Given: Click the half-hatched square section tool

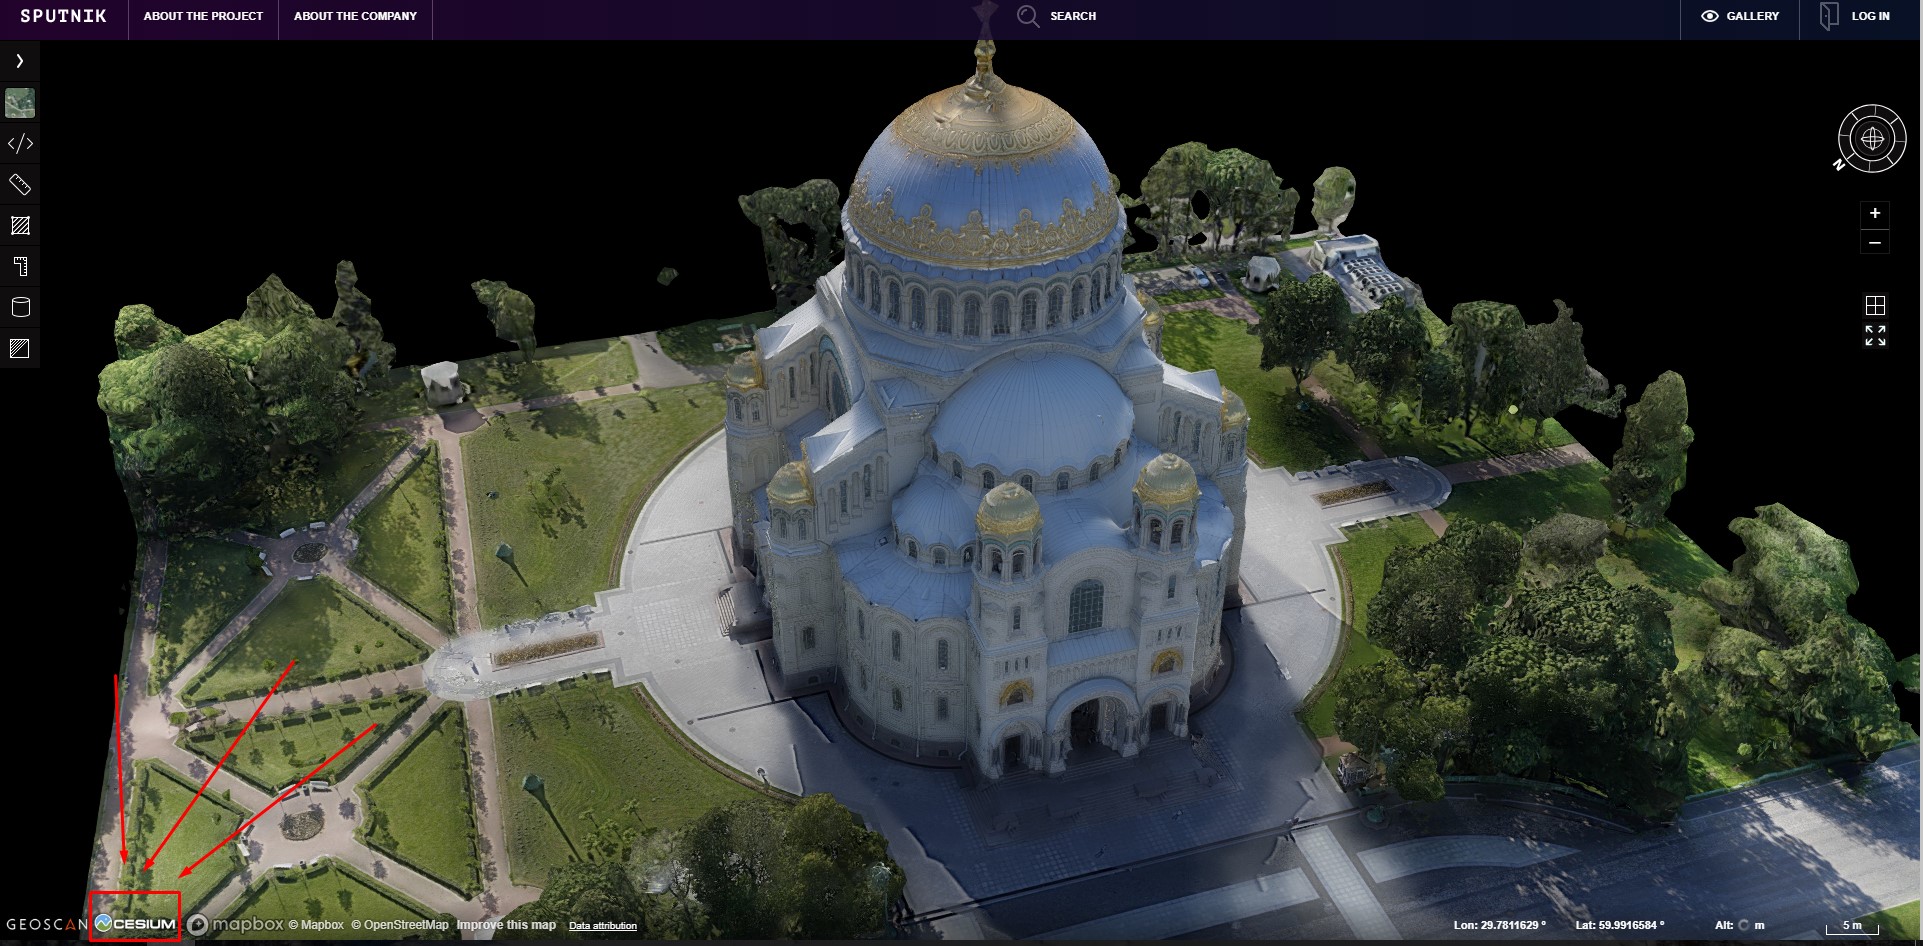Looking at the screenshot, I should click(x=20, y=348).
